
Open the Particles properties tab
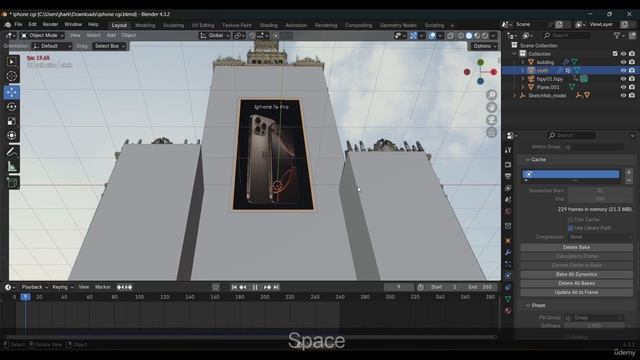pyautogui.click(x=508, y=264)
